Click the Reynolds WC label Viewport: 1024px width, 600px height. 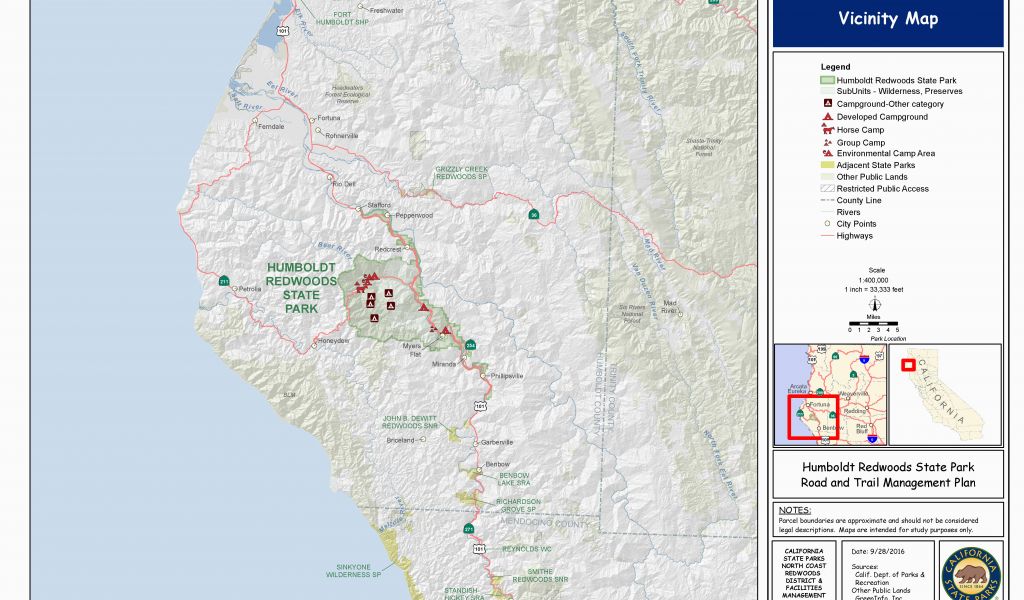tap(527, 549)
